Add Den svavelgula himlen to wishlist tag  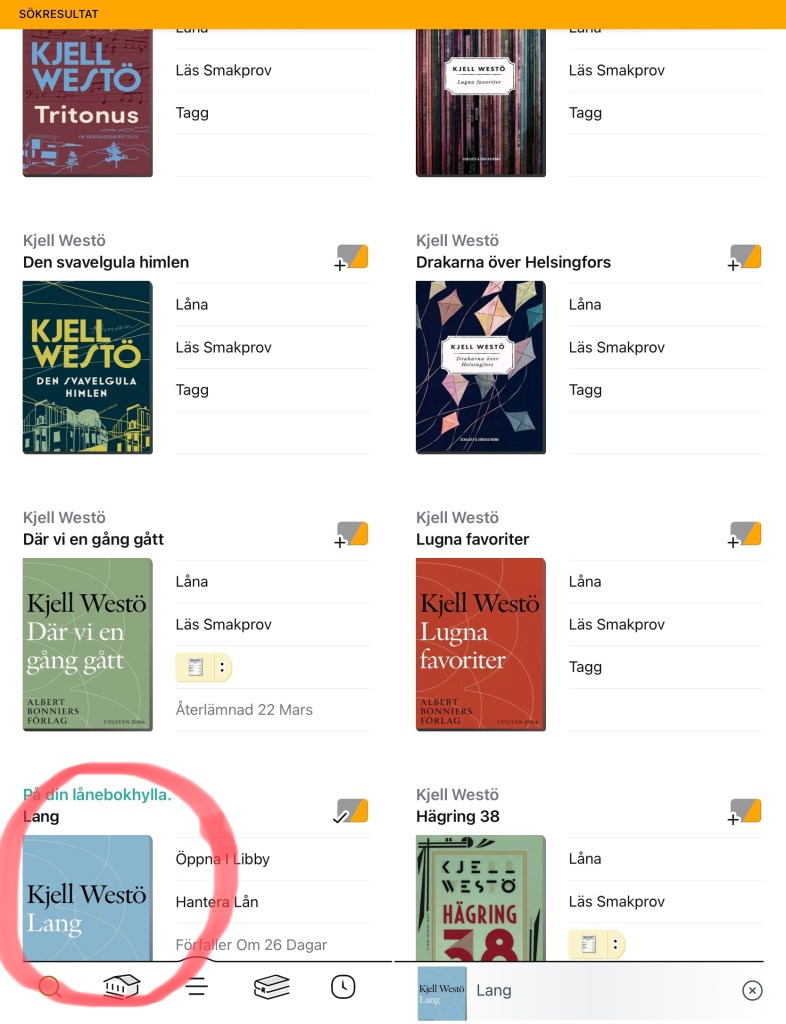point(351,258)
